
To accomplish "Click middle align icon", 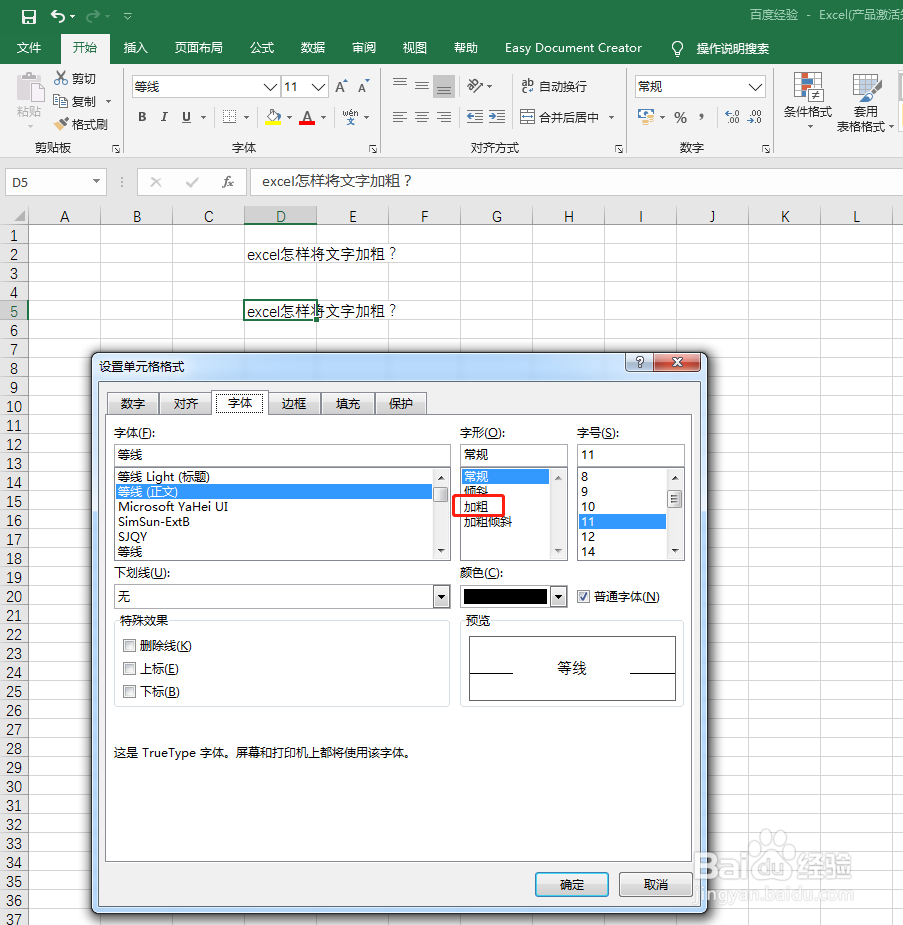I will tap(422, 86).
